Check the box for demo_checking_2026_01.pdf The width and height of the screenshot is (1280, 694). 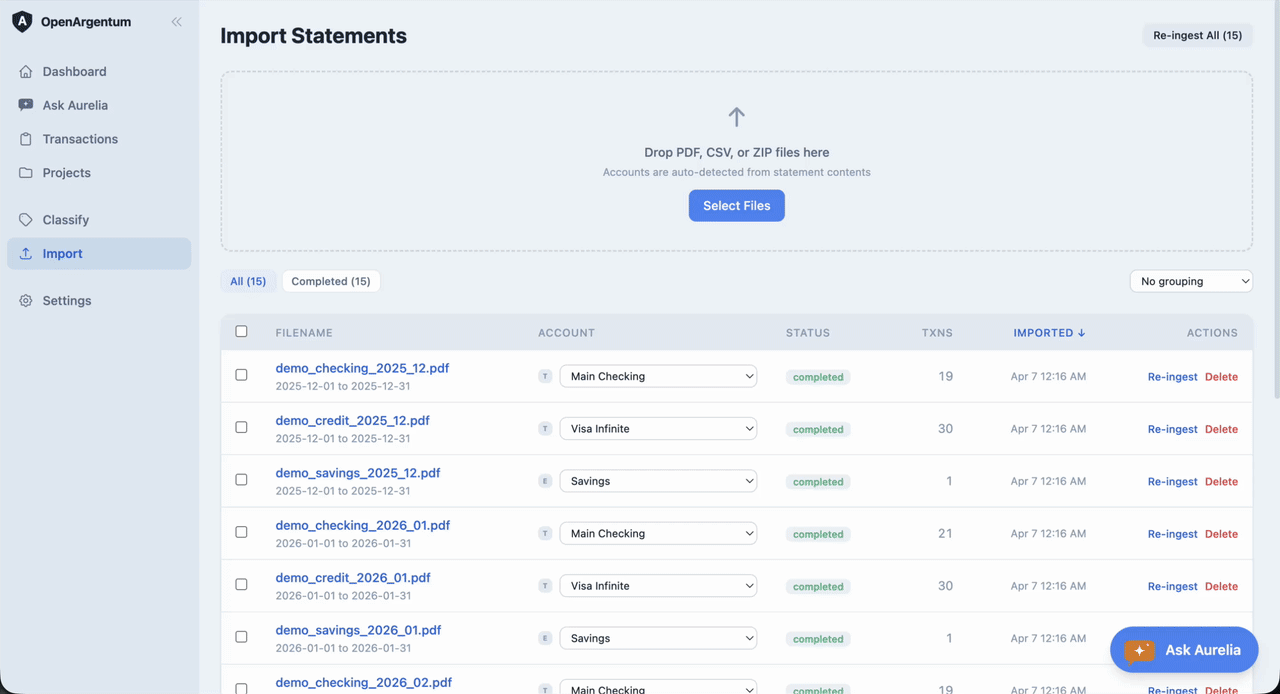coord(241,532)
